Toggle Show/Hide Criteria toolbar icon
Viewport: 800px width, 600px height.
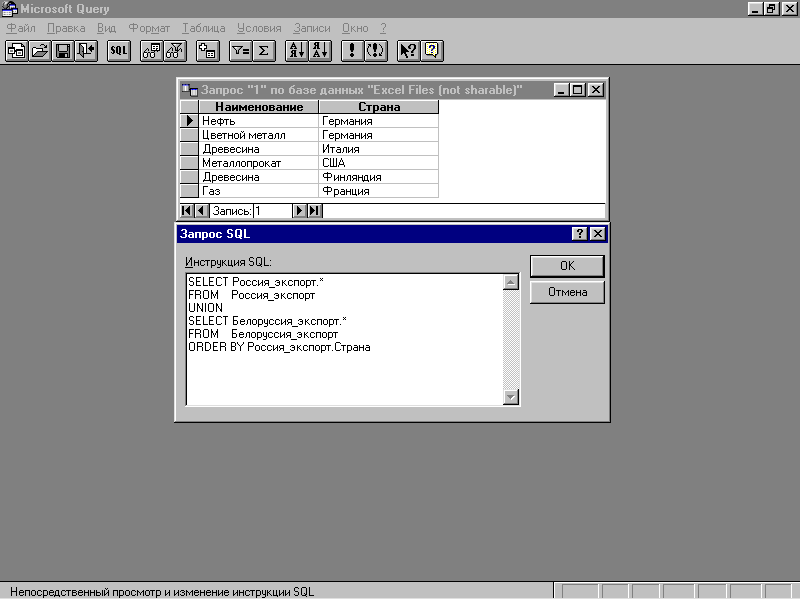[x=175, y=51]
